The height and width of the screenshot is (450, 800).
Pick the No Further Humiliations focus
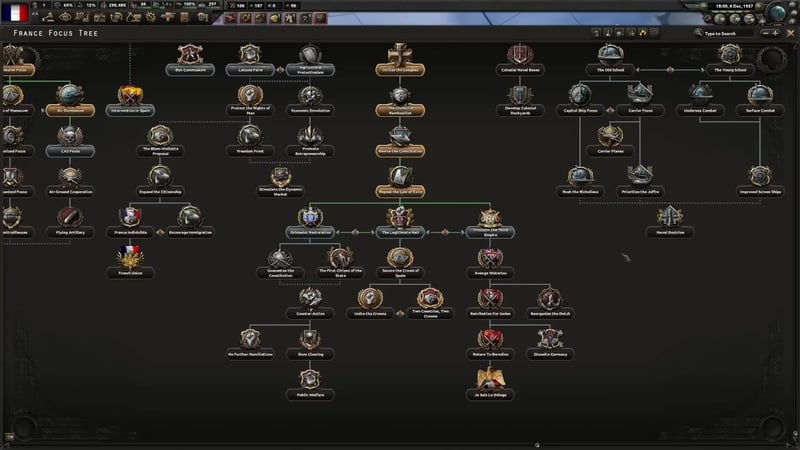(250, 344)
